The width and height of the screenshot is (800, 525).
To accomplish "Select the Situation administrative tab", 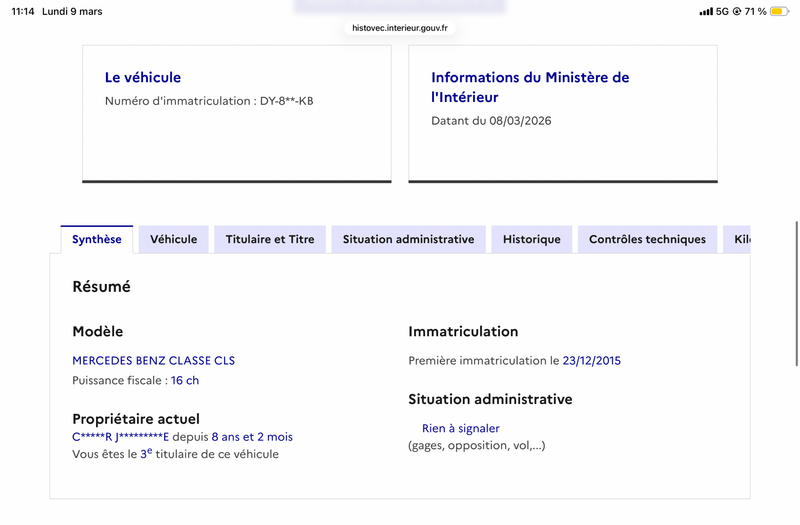I will pos(408,239).
